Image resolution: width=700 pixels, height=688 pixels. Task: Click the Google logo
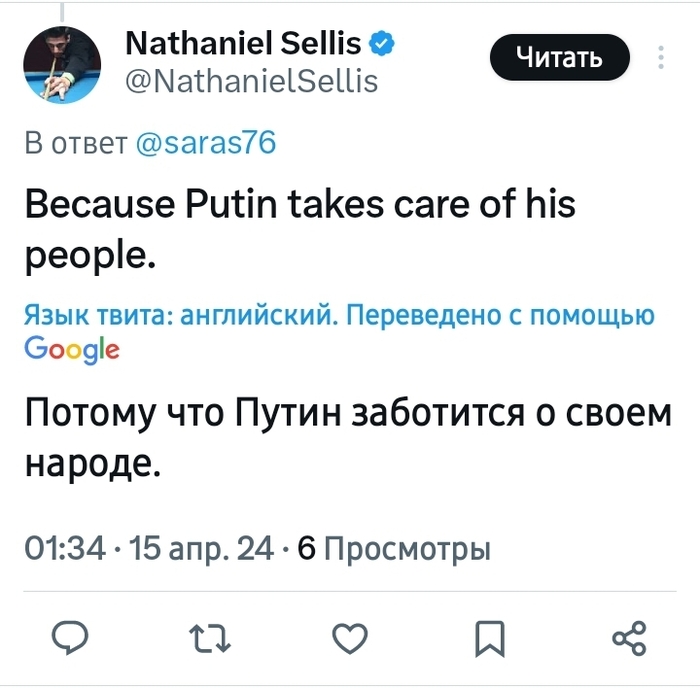point(71,348)
